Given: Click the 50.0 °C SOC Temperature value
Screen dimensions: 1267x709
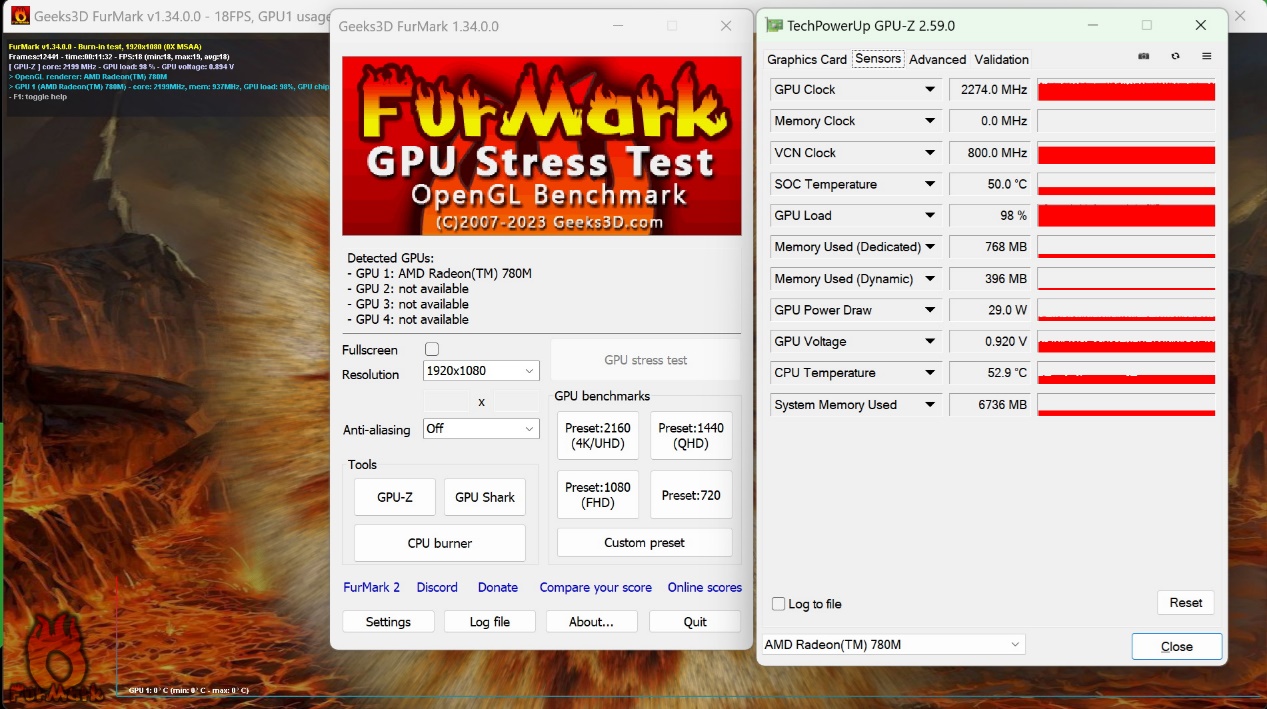Looking at the screenshot, I should tap(990, 184).
